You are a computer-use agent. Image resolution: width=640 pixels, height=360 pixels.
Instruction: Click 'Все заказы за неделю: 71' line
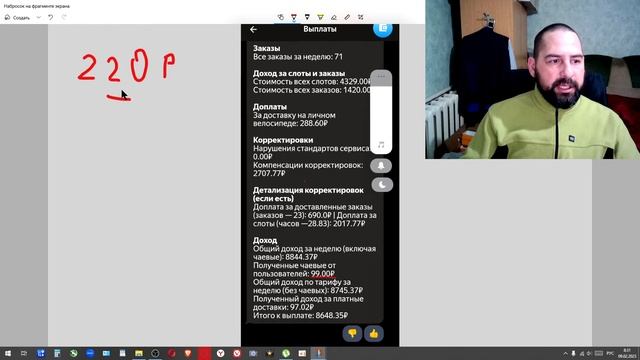tap(298, 57)
